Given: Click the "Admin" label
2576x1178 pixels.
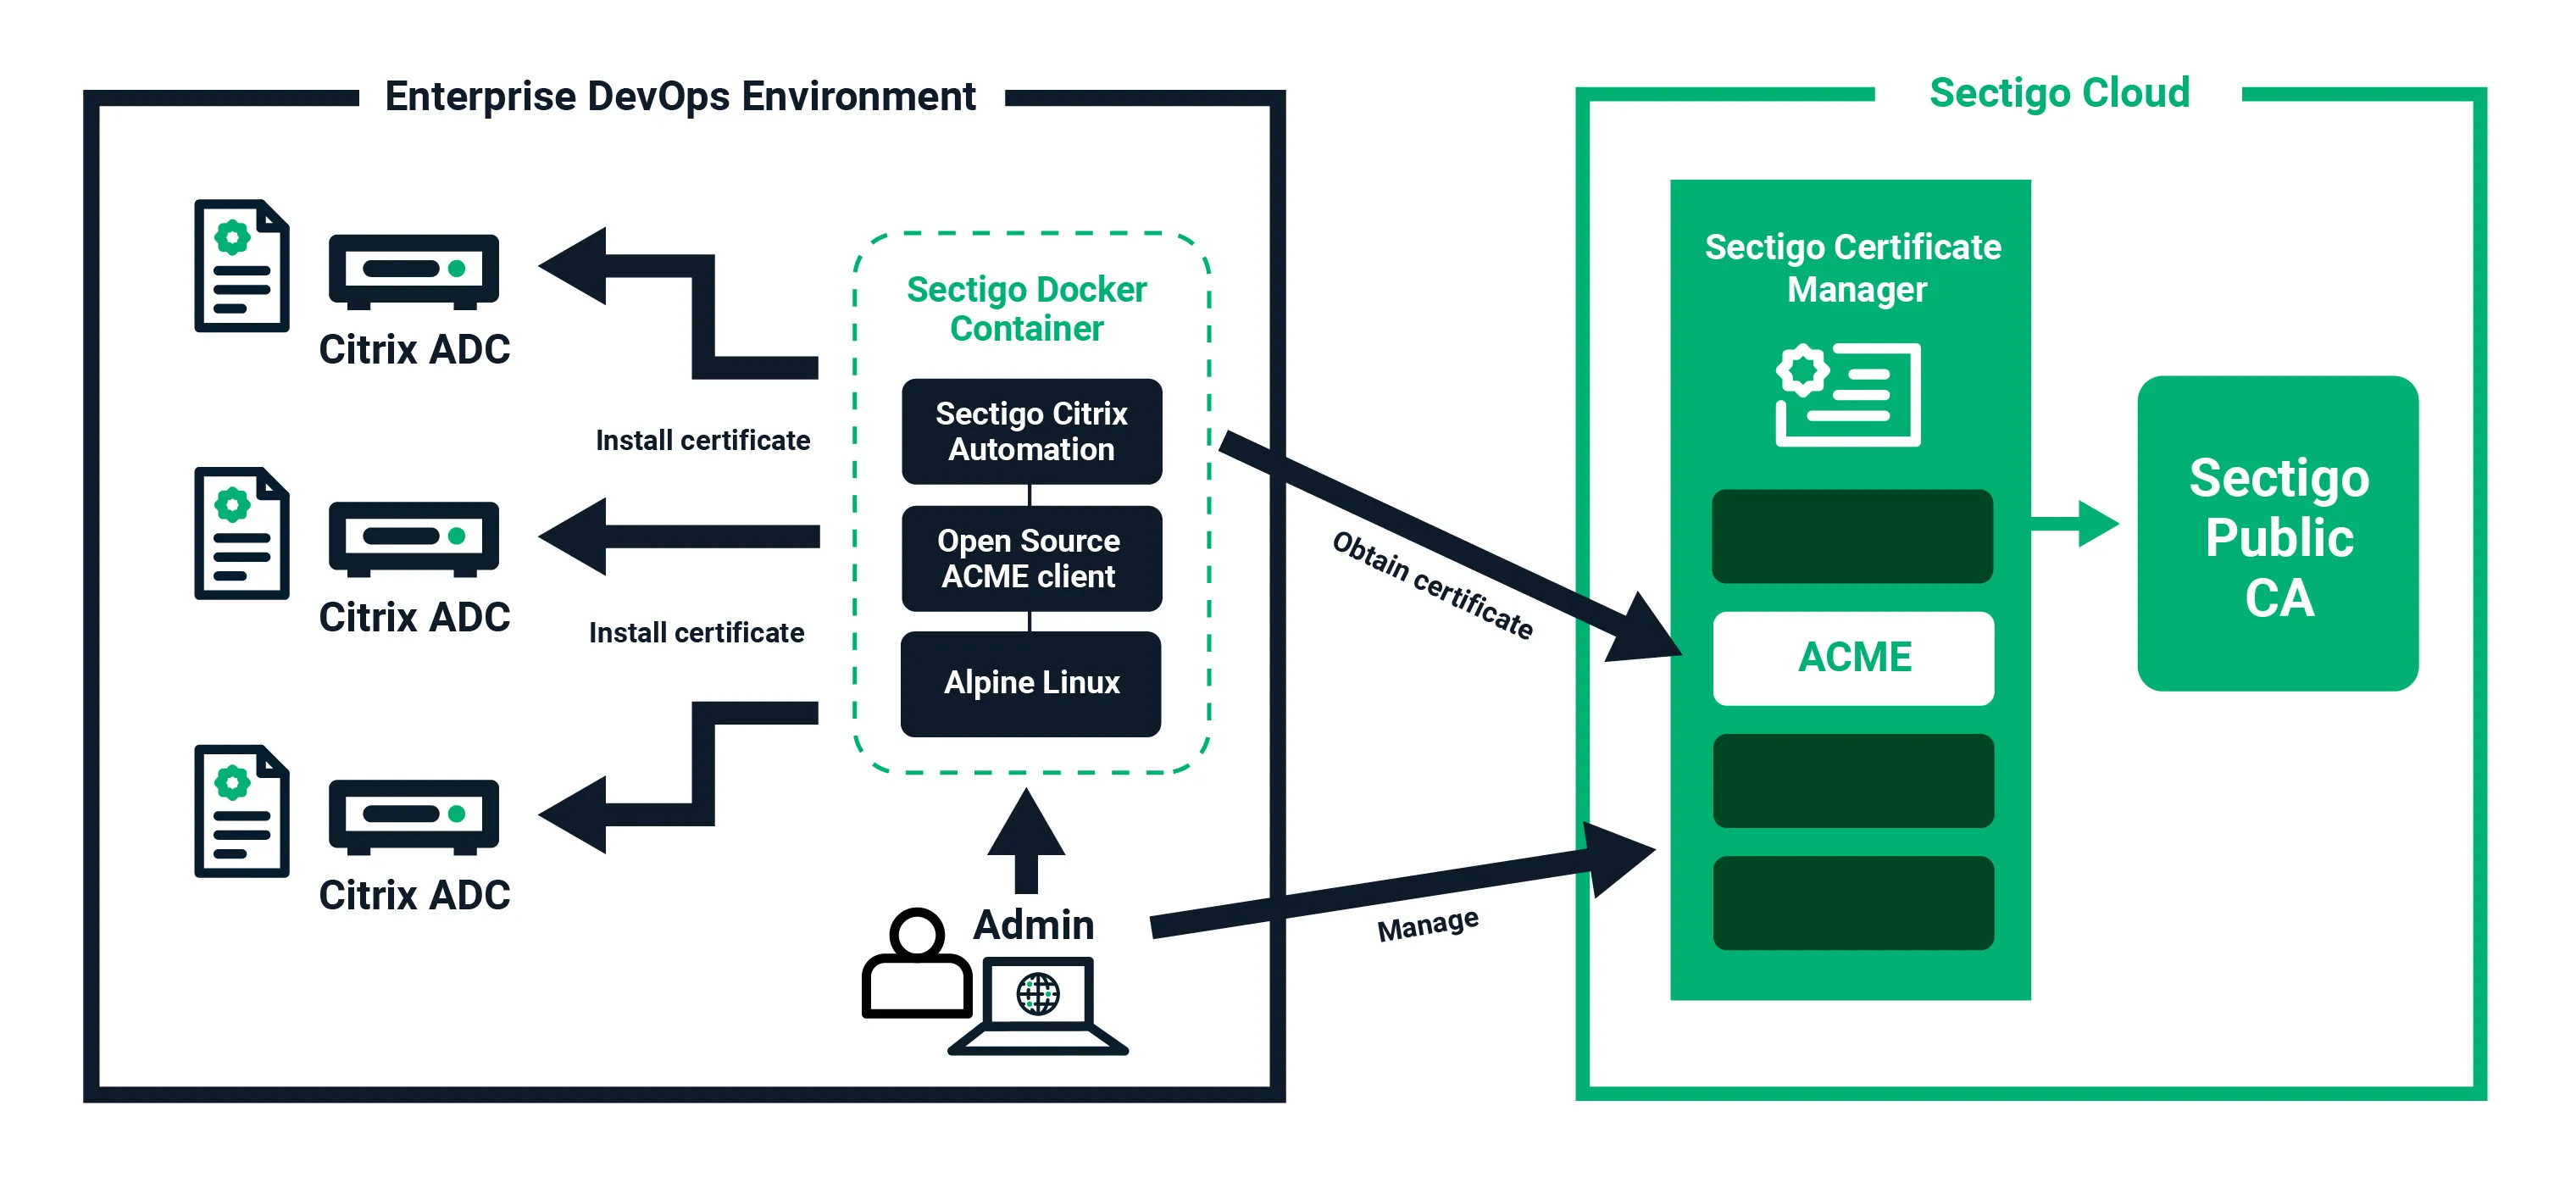Looking at the screenshot, I should pos(1033,924).
